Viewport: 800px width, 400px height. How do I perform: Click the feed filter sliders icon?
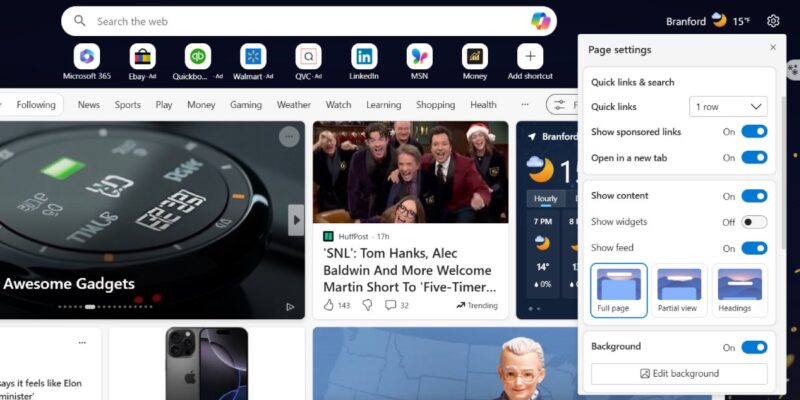click(560, 105)
